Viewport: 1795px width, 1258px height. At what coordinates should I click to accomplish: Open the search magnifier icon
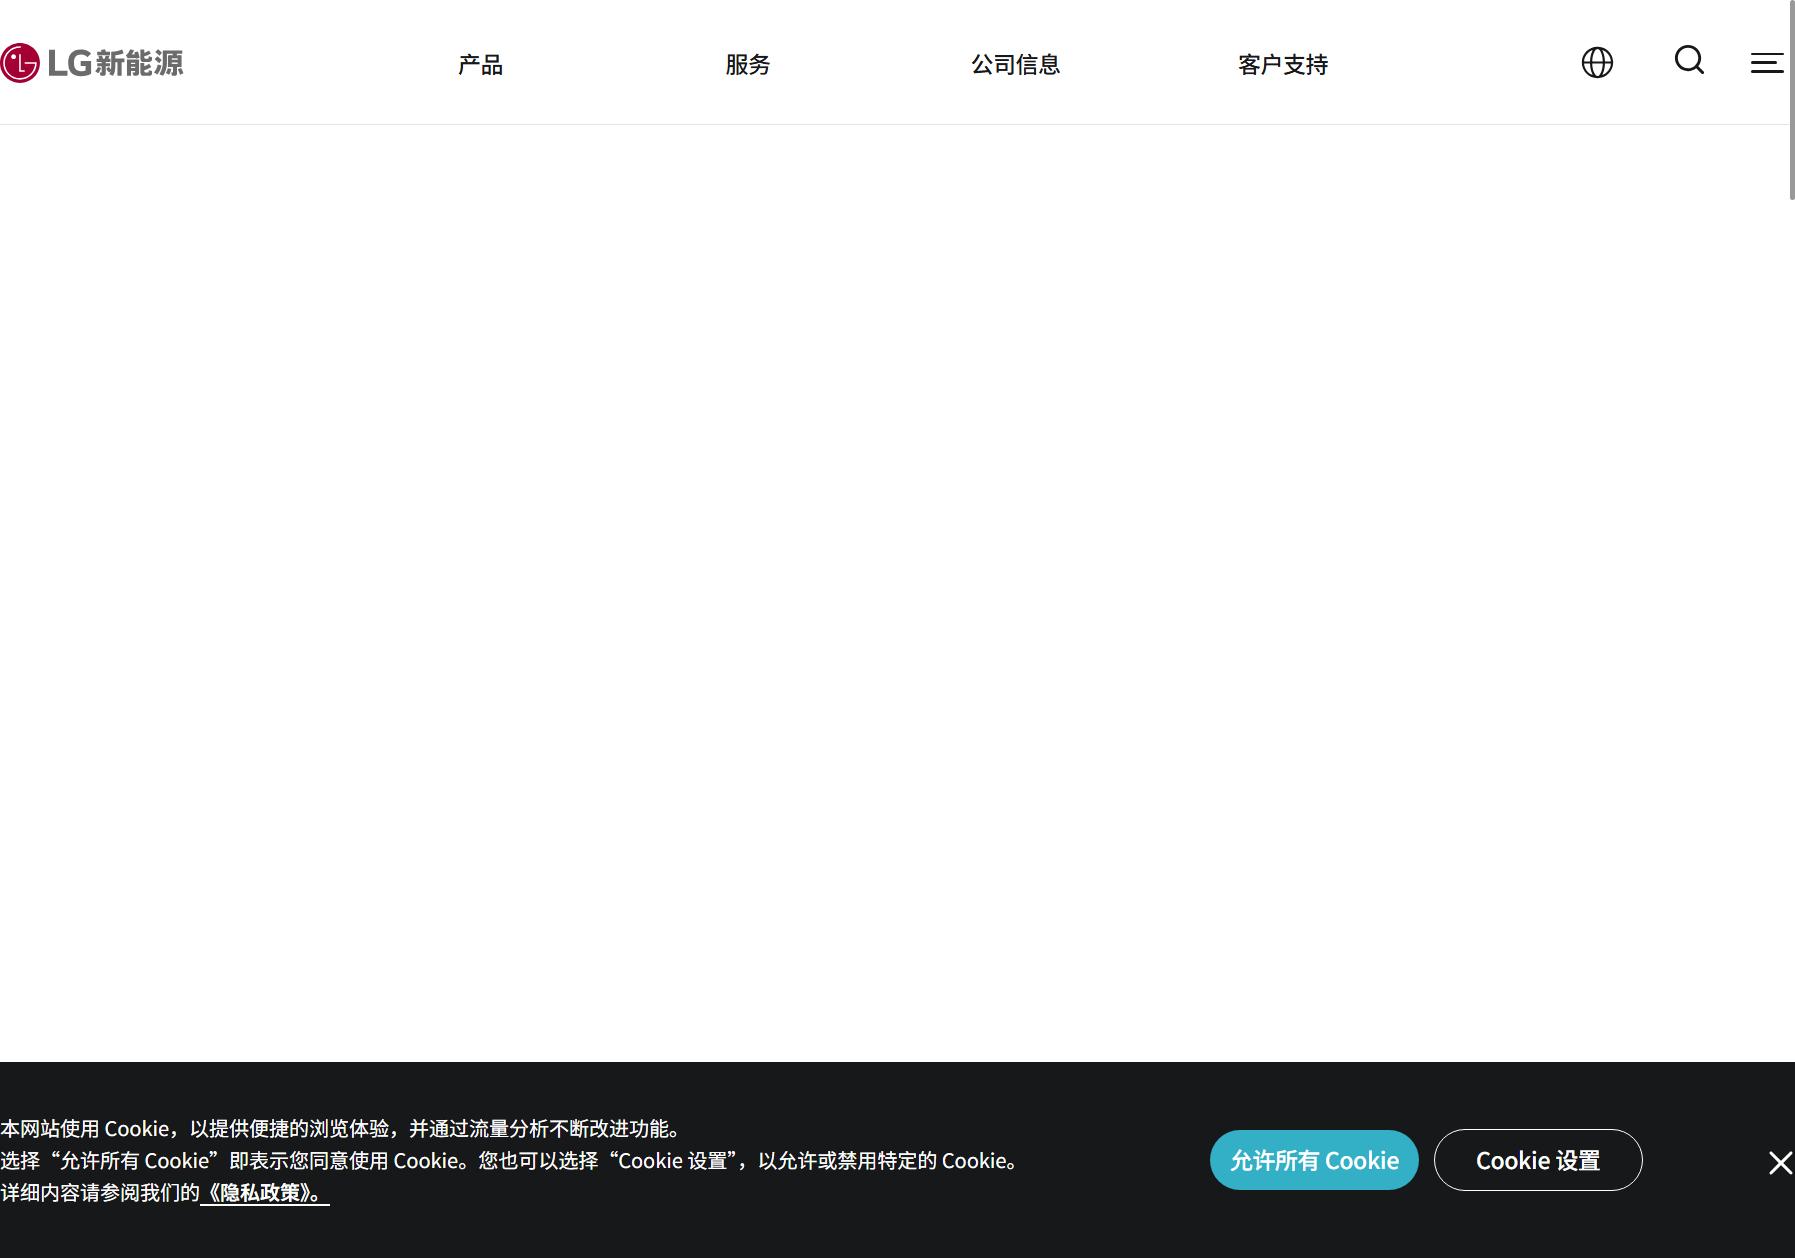(1689, 61)
